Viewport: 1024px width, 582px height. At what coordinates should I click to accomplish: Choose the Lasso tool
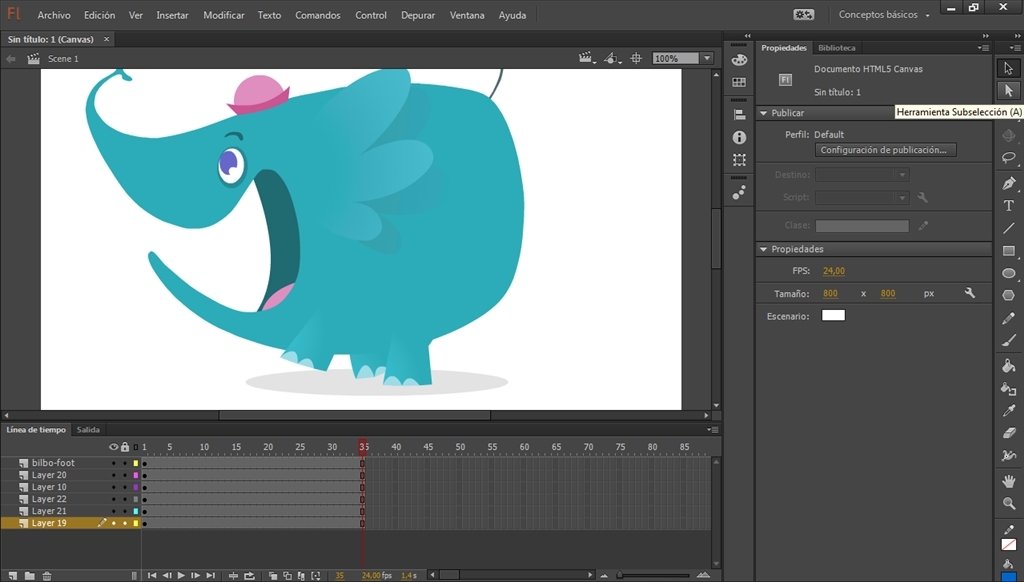tap(1008, 157)
